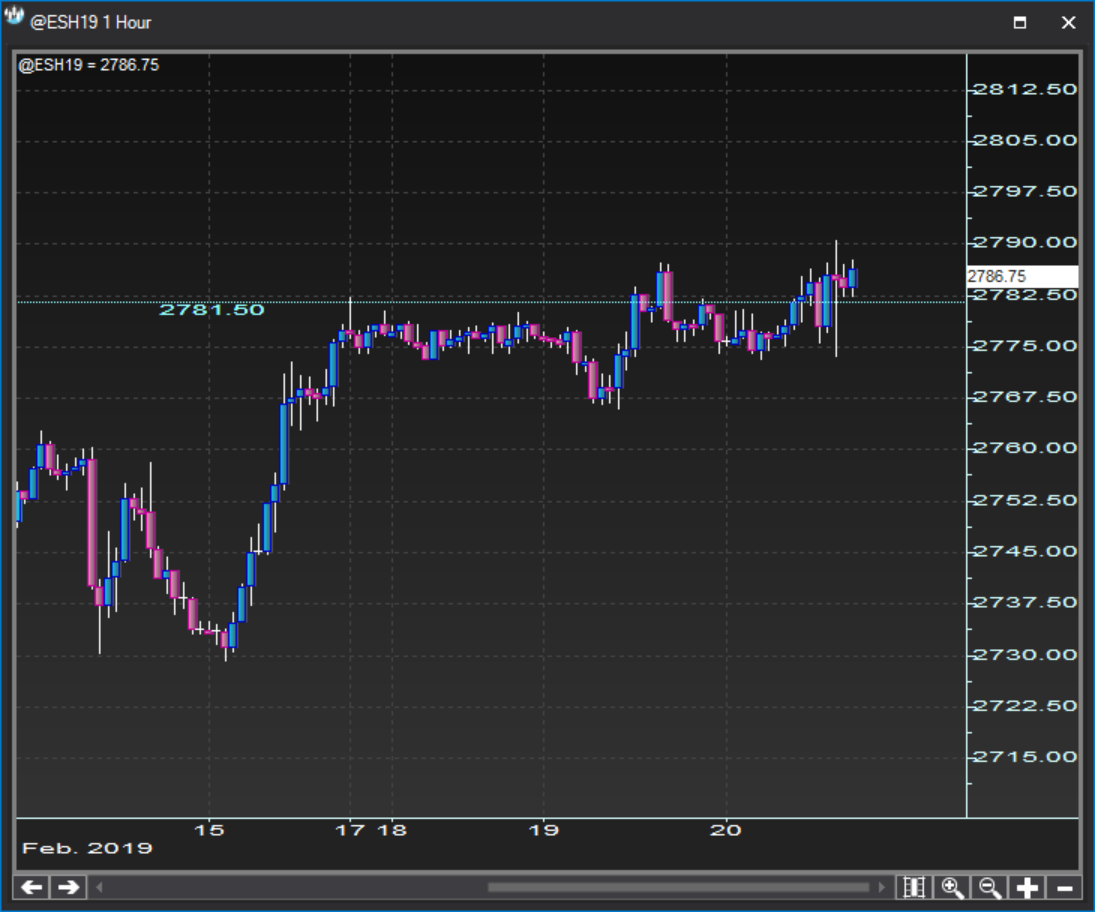Screen dimensions: 1095x912
Task: Click the '@ESH19 1 Hour' window title
Action: [90, 22]
